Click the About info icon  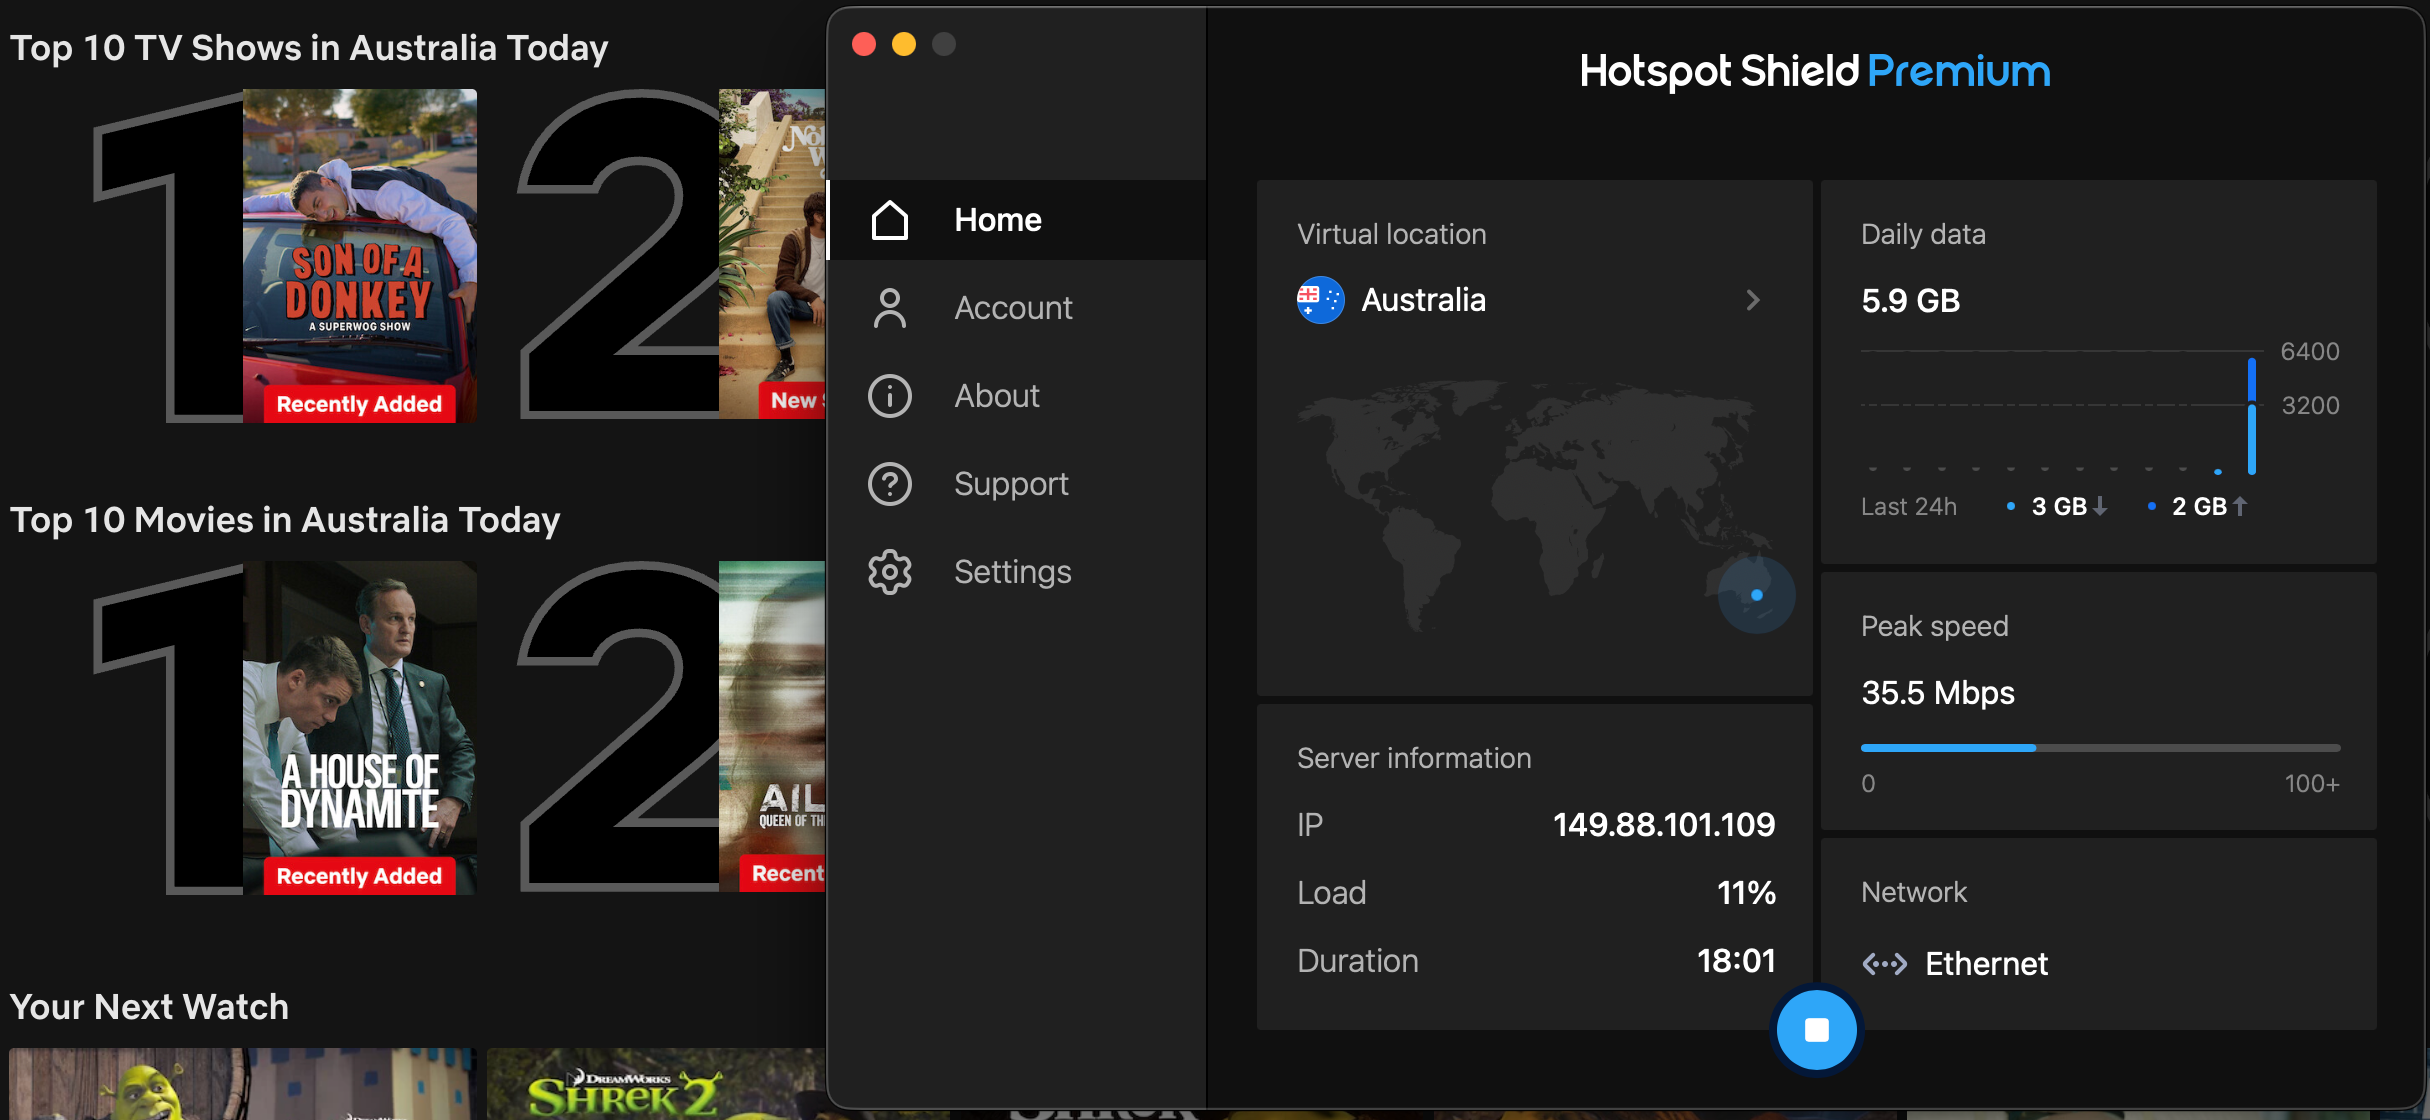point(889,396)
